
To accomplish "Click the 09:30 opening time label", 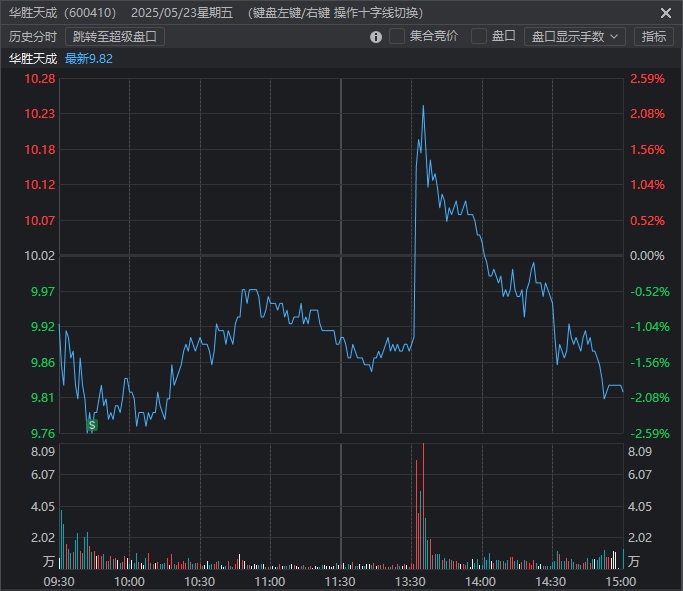I will pyautogui.click(x=60, y=581).
